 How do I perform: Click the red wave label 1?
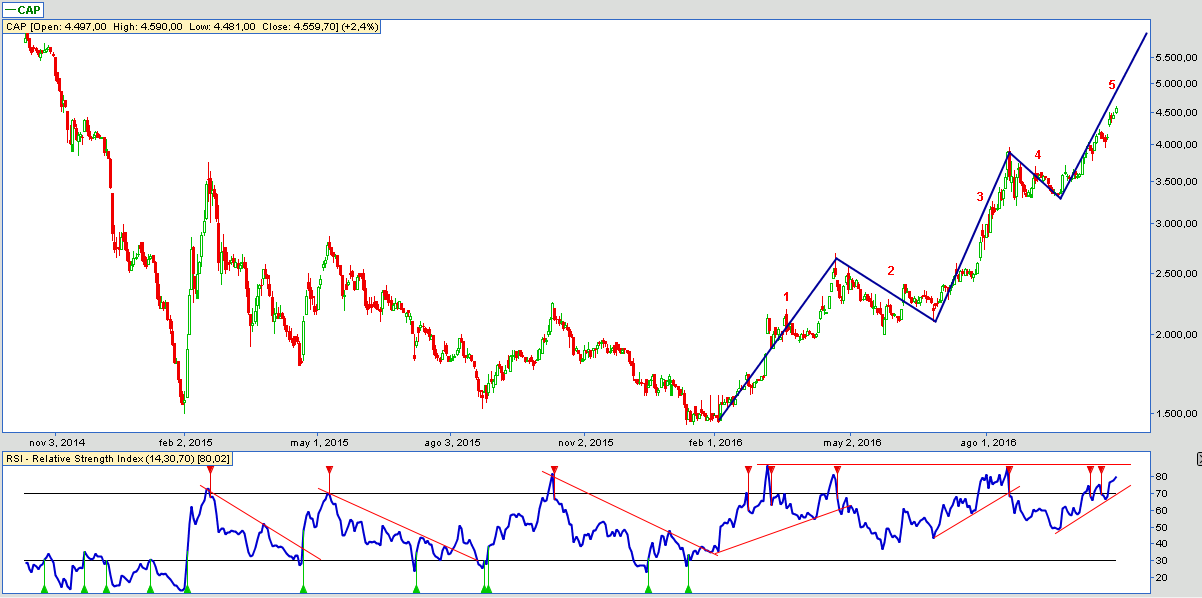[787, 297]
